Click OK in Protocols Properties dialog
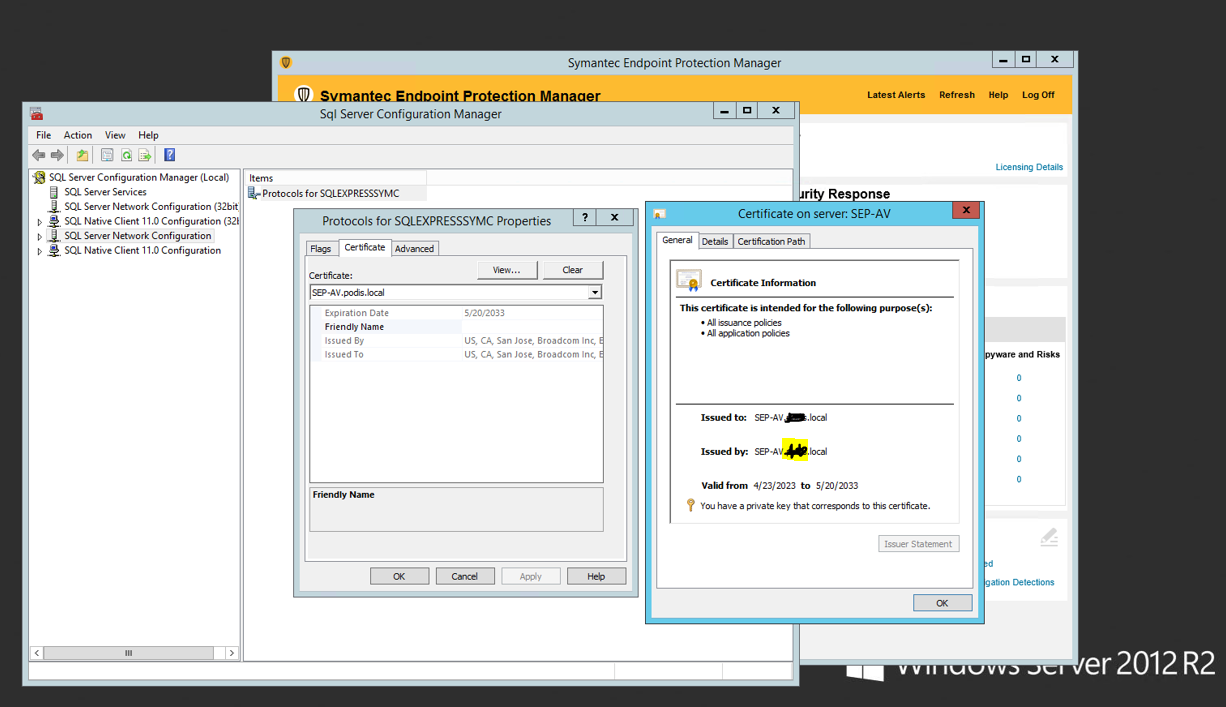The image size is (1226, 707). coord(399,576)
